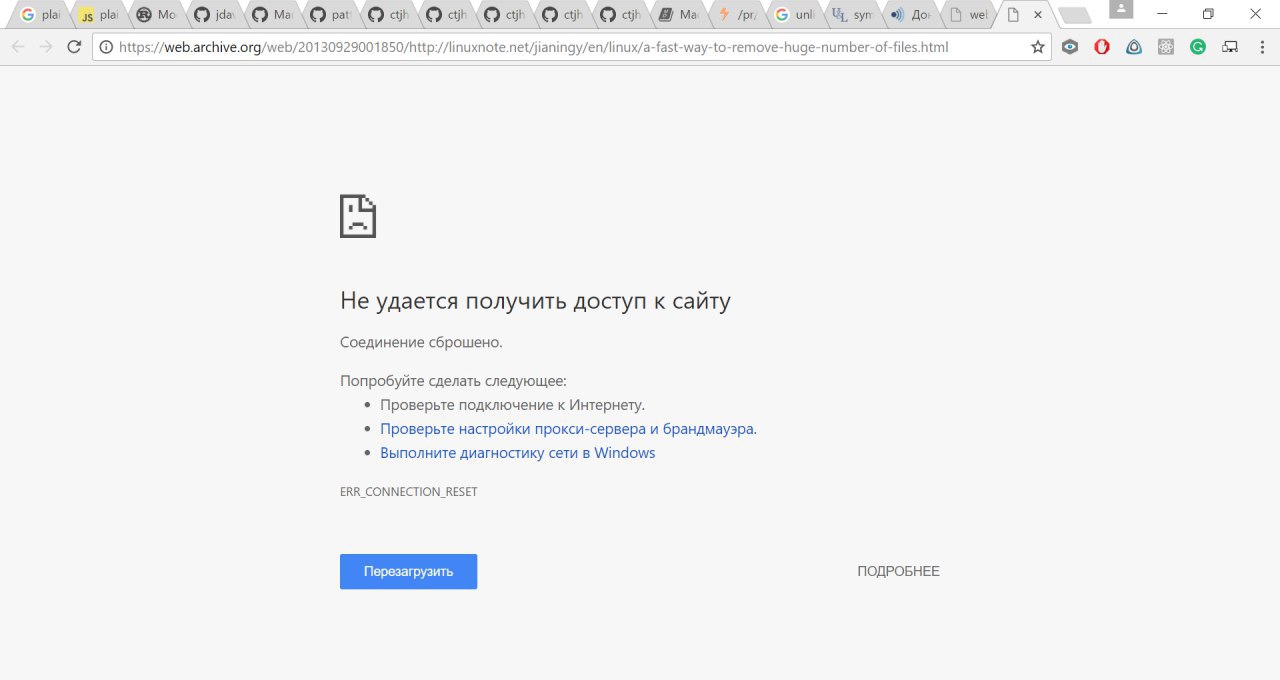Minimize the Chrome window

click(1162, 14)
